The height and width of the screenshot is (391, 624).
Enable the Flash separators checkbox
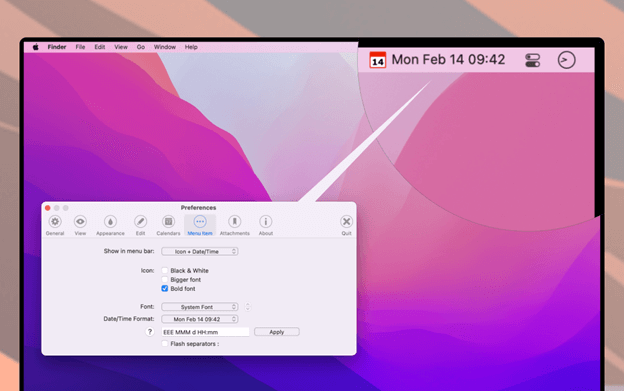[x=165, y=344]
